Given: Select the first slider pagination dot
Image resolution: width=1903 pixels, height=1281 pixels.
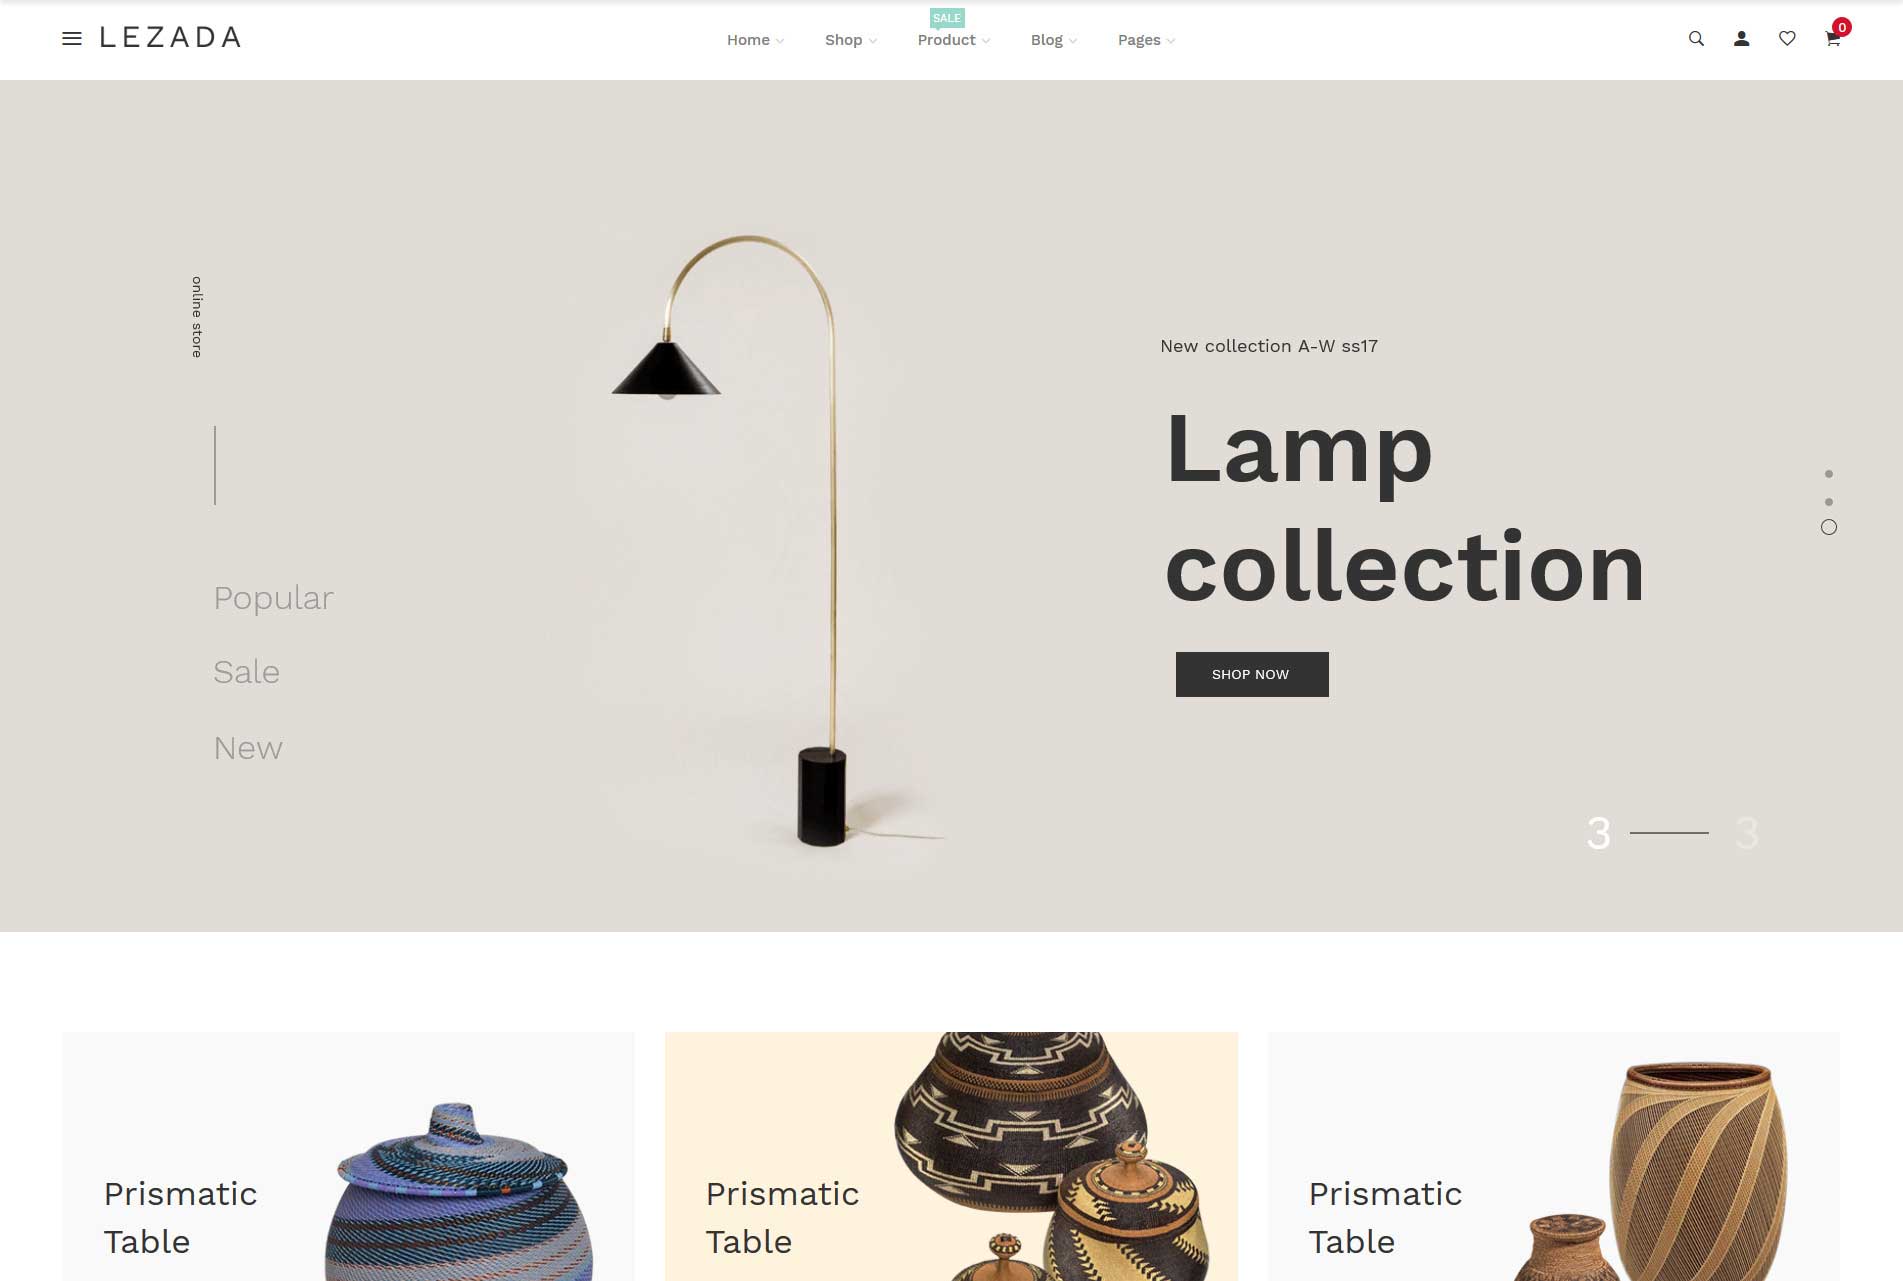Looking at the screenshot, I should point(1829,474).
